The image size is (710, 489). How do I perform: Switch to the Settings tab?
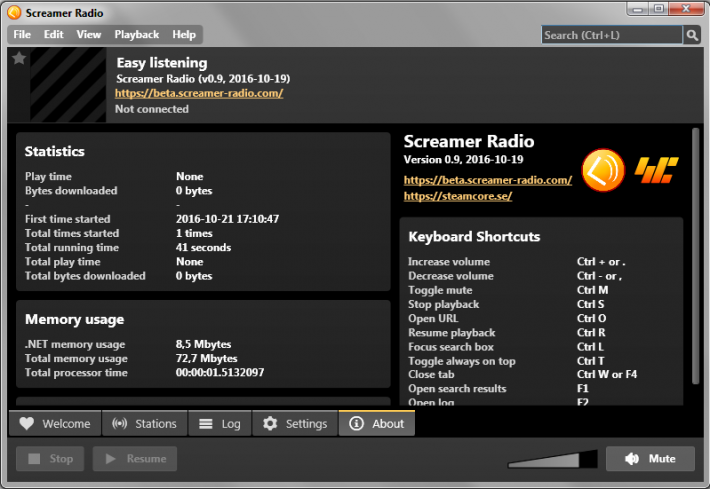pyautogui.click(x=295, y=423)
